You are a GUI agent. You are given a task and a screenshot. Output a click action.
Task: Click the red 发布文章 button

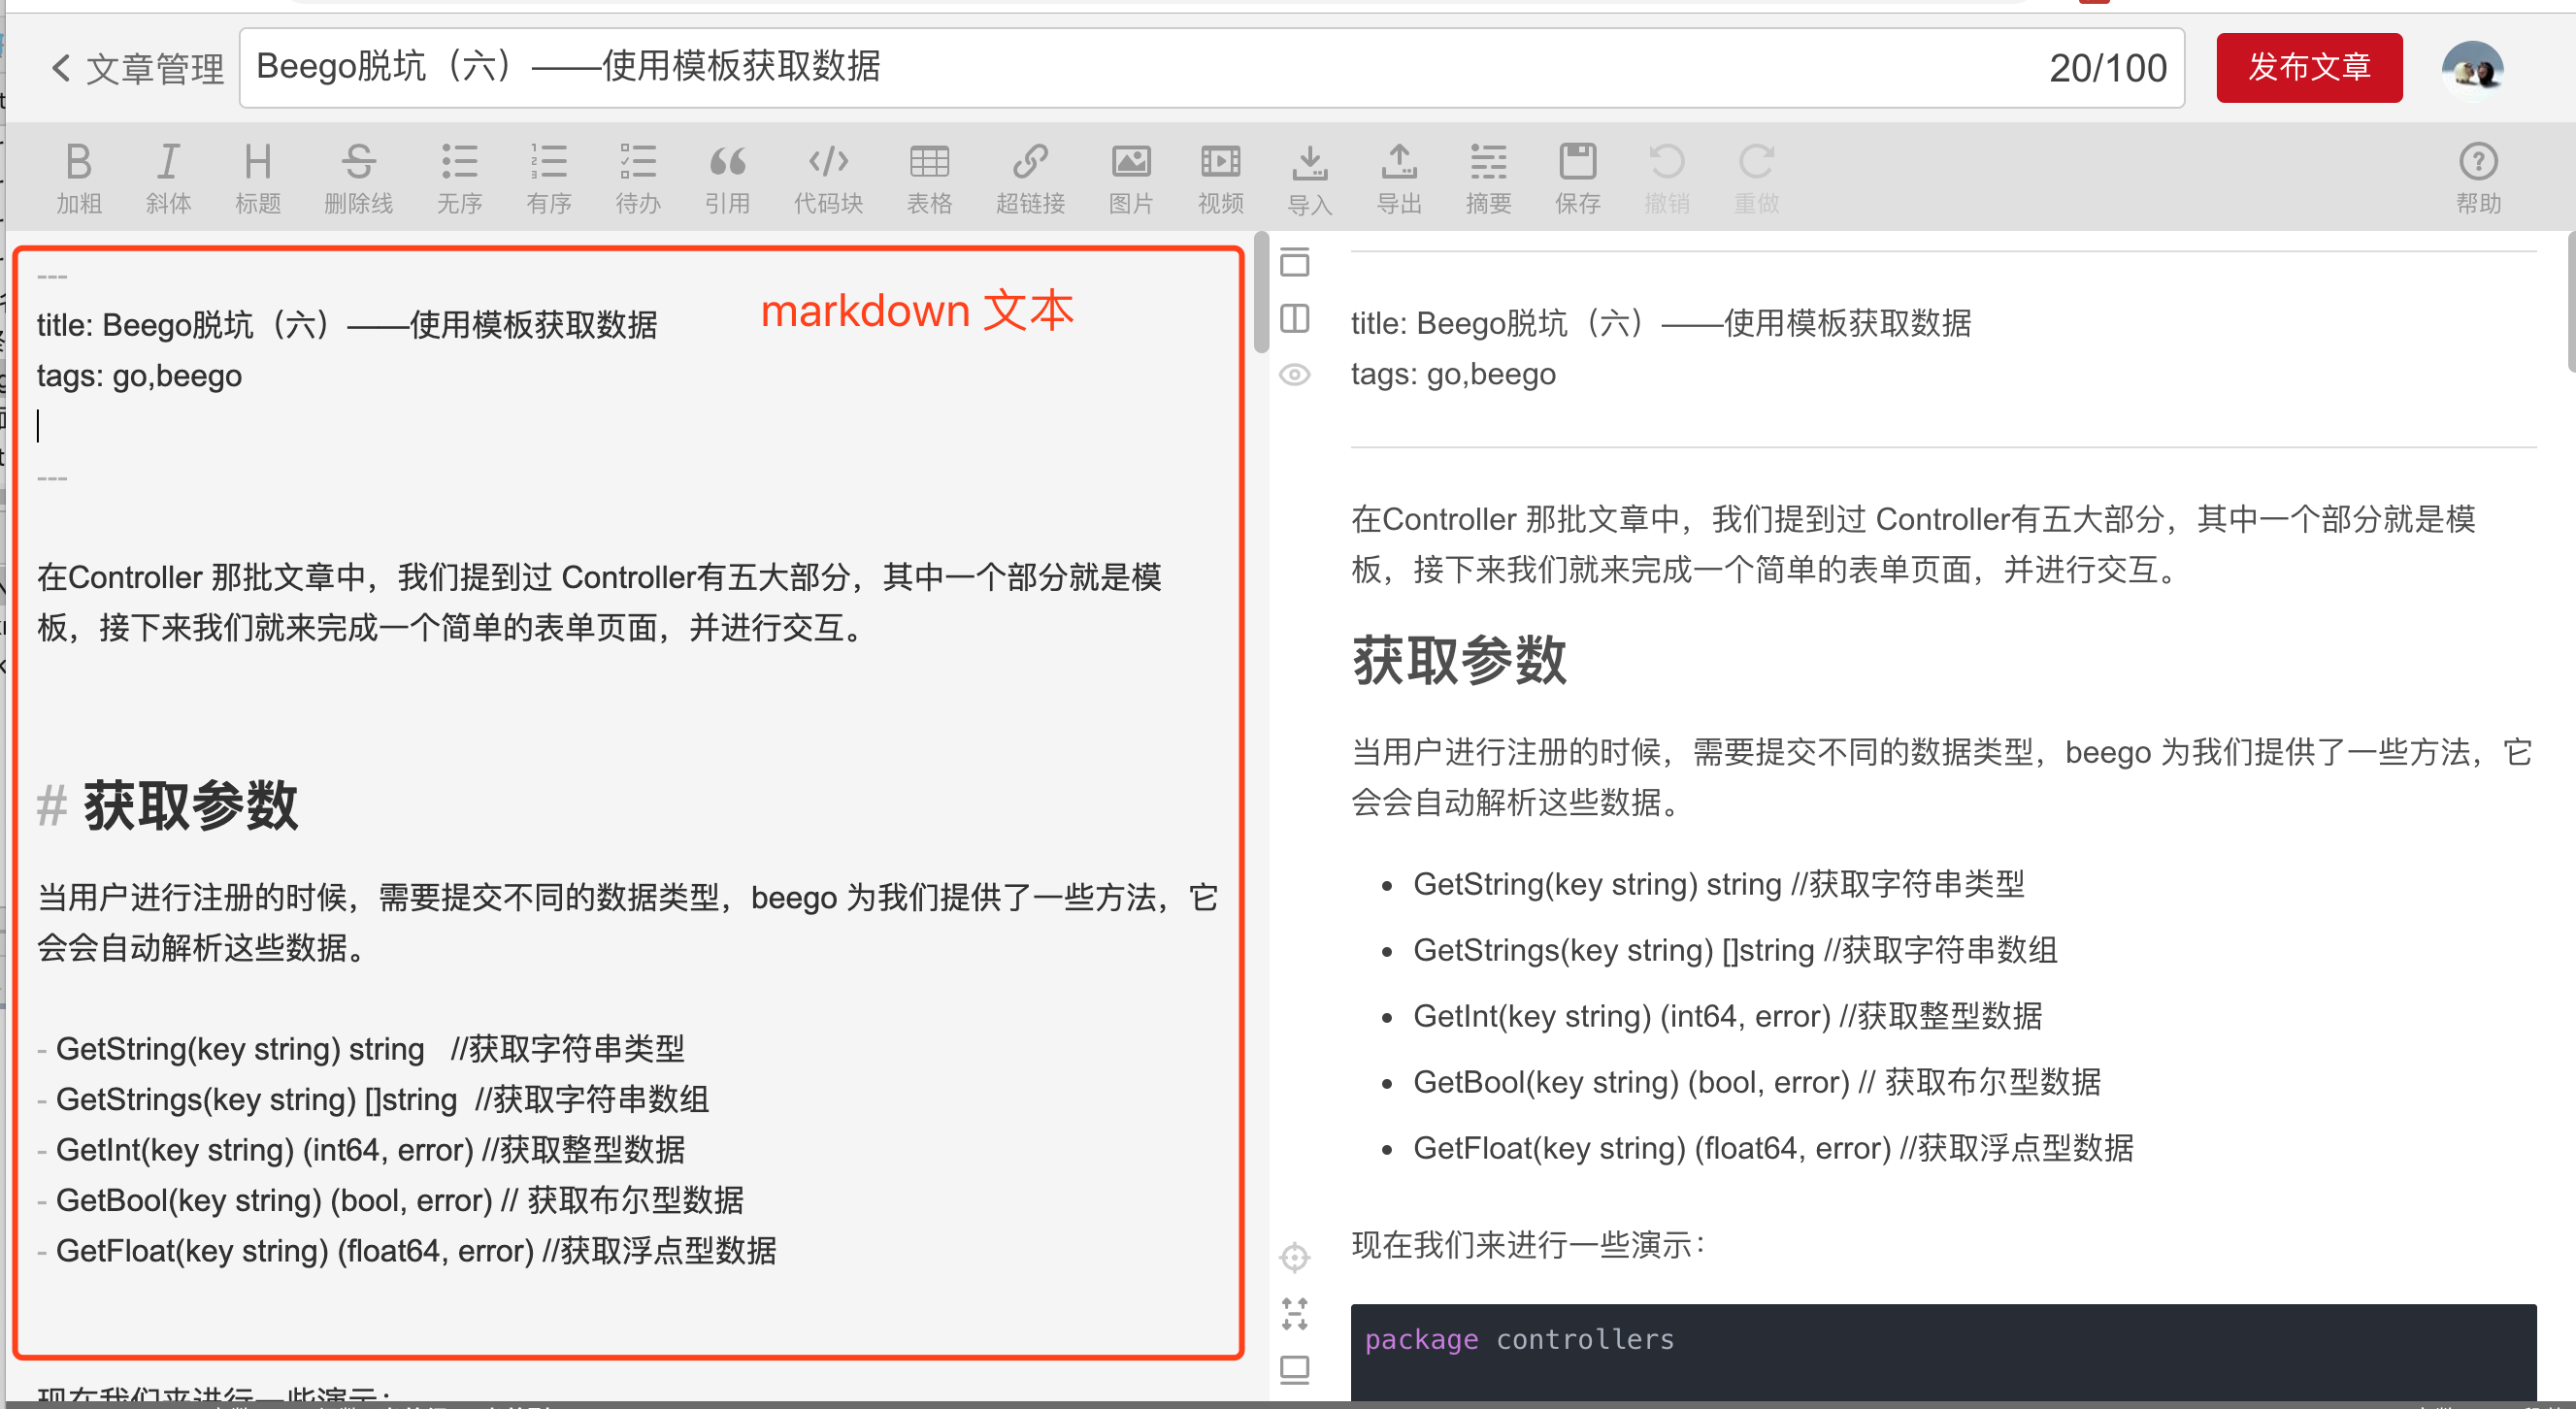point(2308,68)
